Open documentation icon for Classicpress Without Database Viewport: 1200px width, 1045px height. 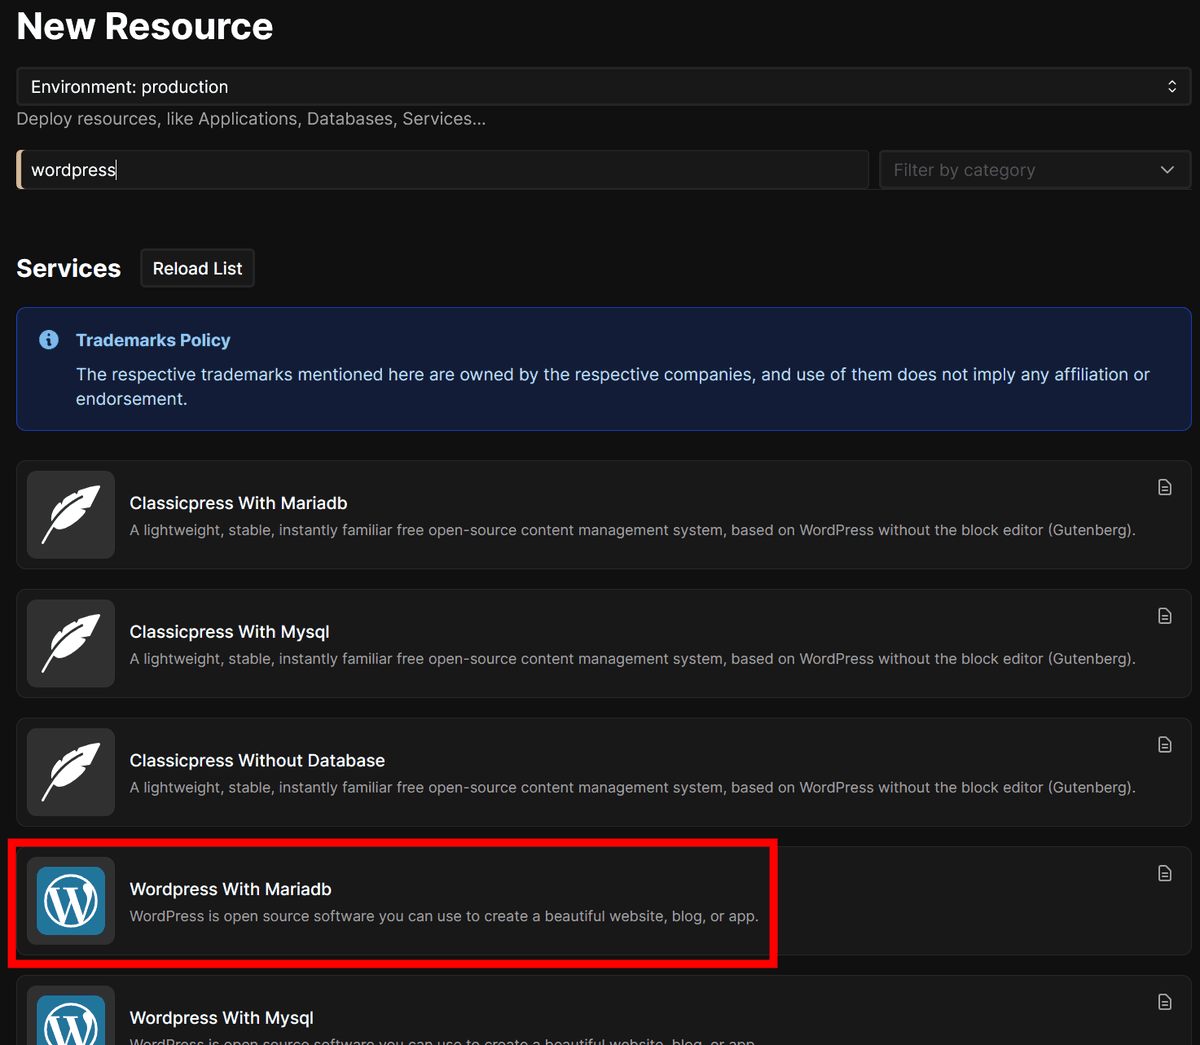1165,745
